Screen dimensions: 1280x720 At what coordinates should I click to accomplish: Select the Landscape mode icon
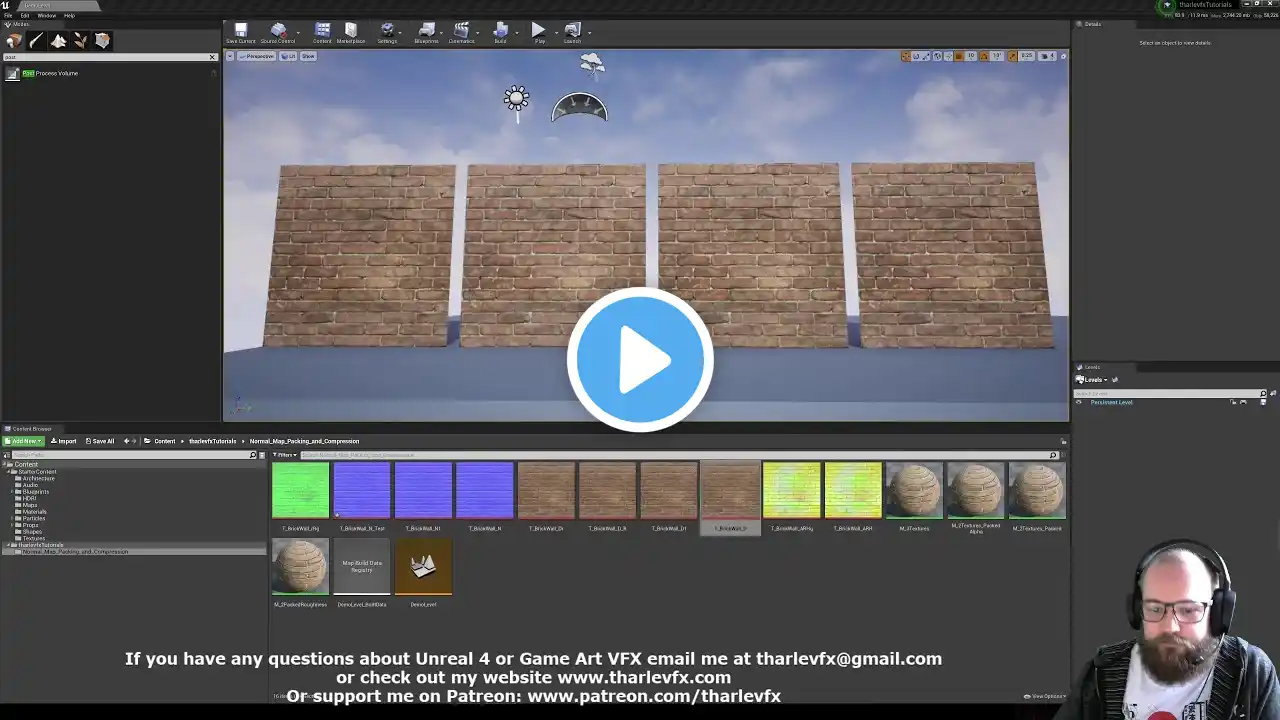58,41
